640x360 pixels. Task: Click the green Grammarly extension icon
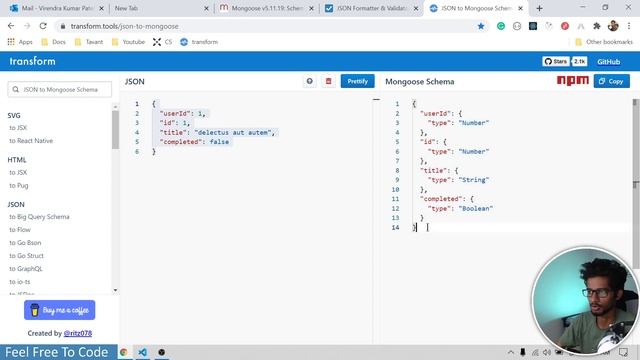(x=501, y=26)
